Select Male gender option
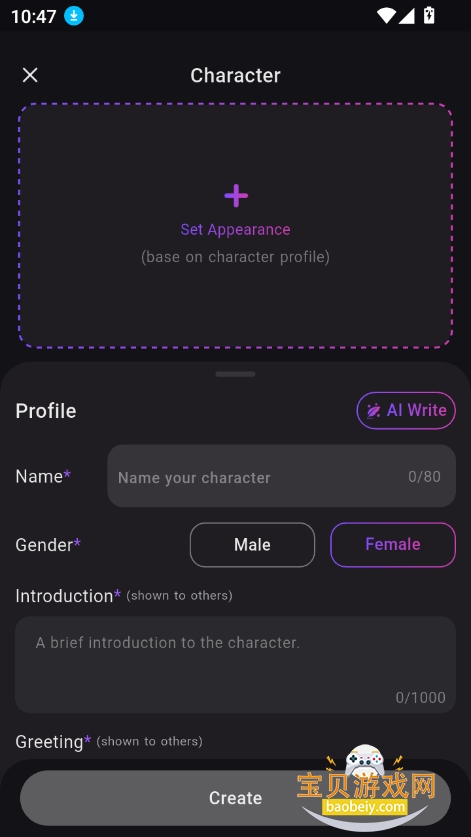Screen dimensions: 471x837 pyautogui.click(x=253, y=544)
